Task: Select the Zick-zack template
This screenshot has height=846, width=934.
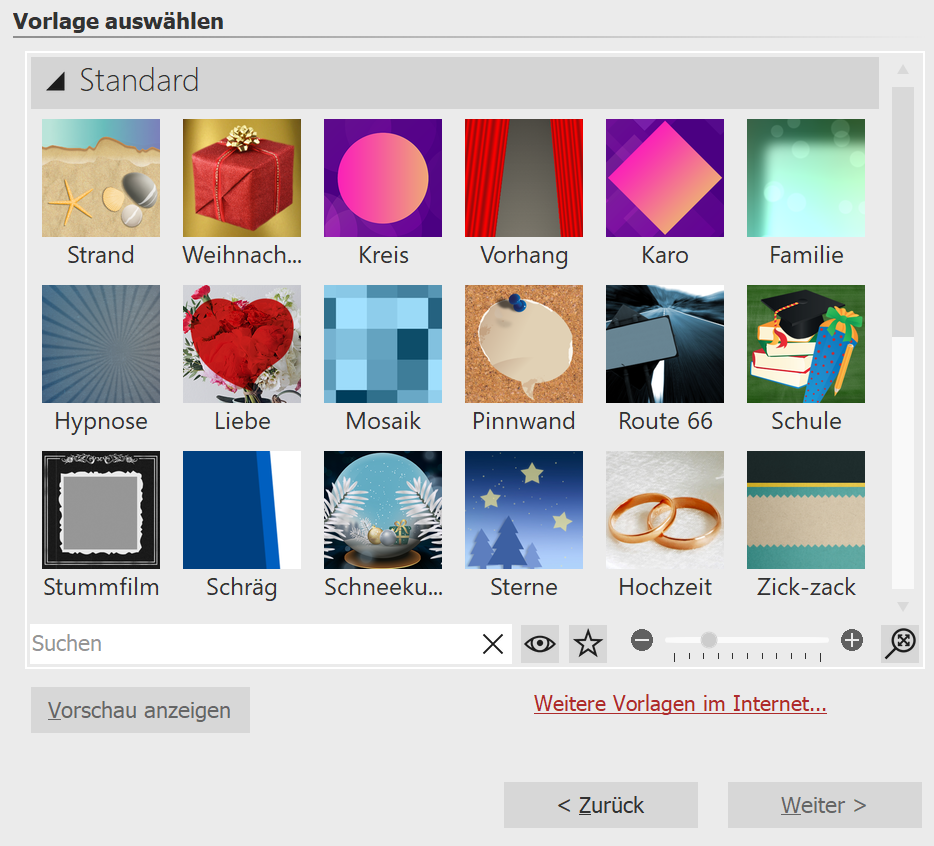Action: pos(806,509)
